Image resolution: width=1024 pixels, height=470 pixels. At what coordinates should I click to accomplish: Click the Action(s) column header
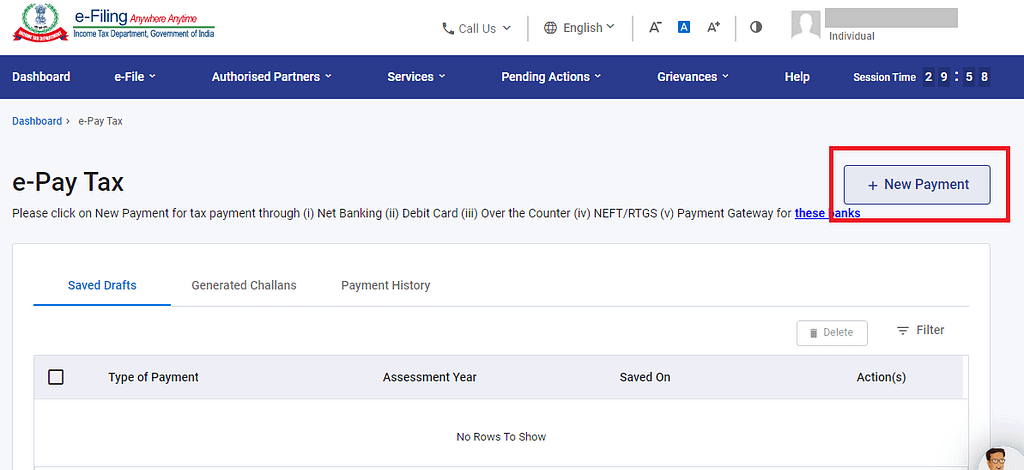click(x=881, y=377)
